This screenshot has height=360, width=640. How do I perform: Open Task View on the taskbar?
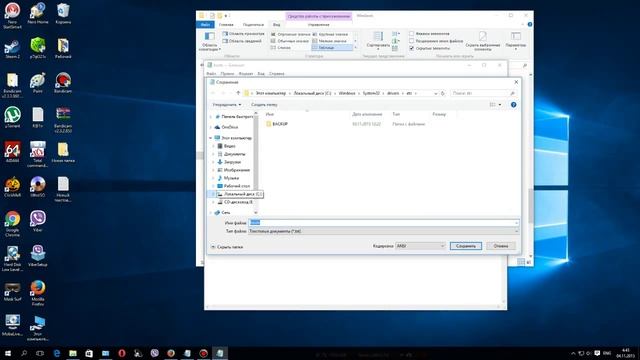tap(40, 353)
